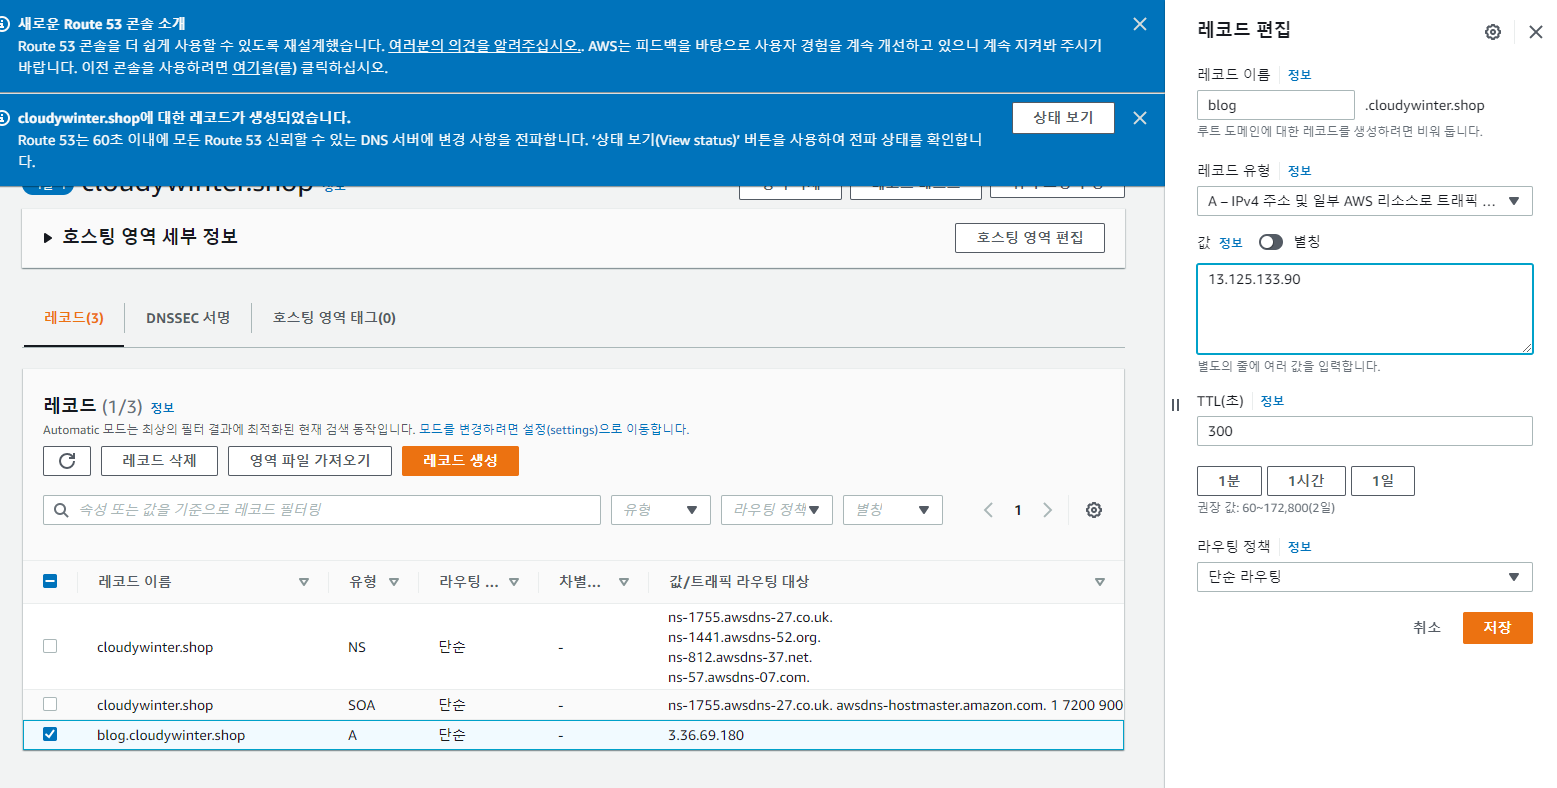Sort by 차별 column arrow
Viewport: 1557px width, 788px height.
[624, 582]
